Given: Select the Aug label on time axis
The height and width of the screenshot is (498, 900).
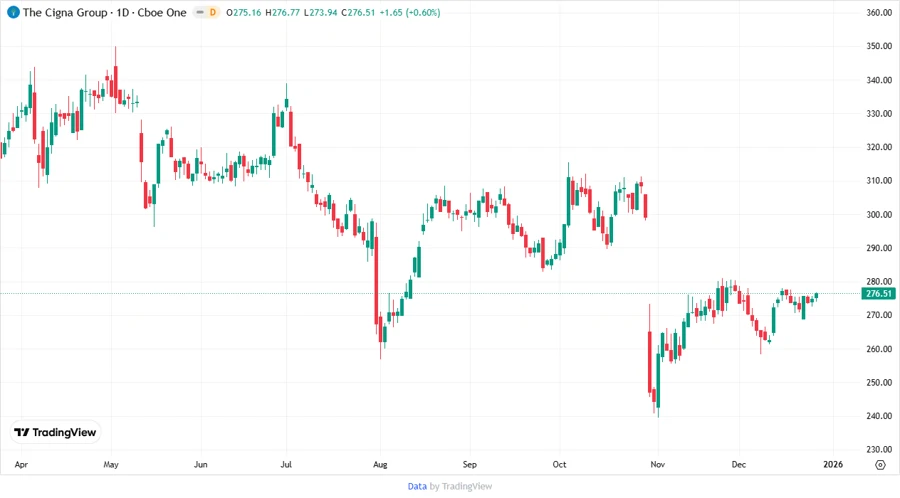Looking at the screenshot, I should click(380, 464).
